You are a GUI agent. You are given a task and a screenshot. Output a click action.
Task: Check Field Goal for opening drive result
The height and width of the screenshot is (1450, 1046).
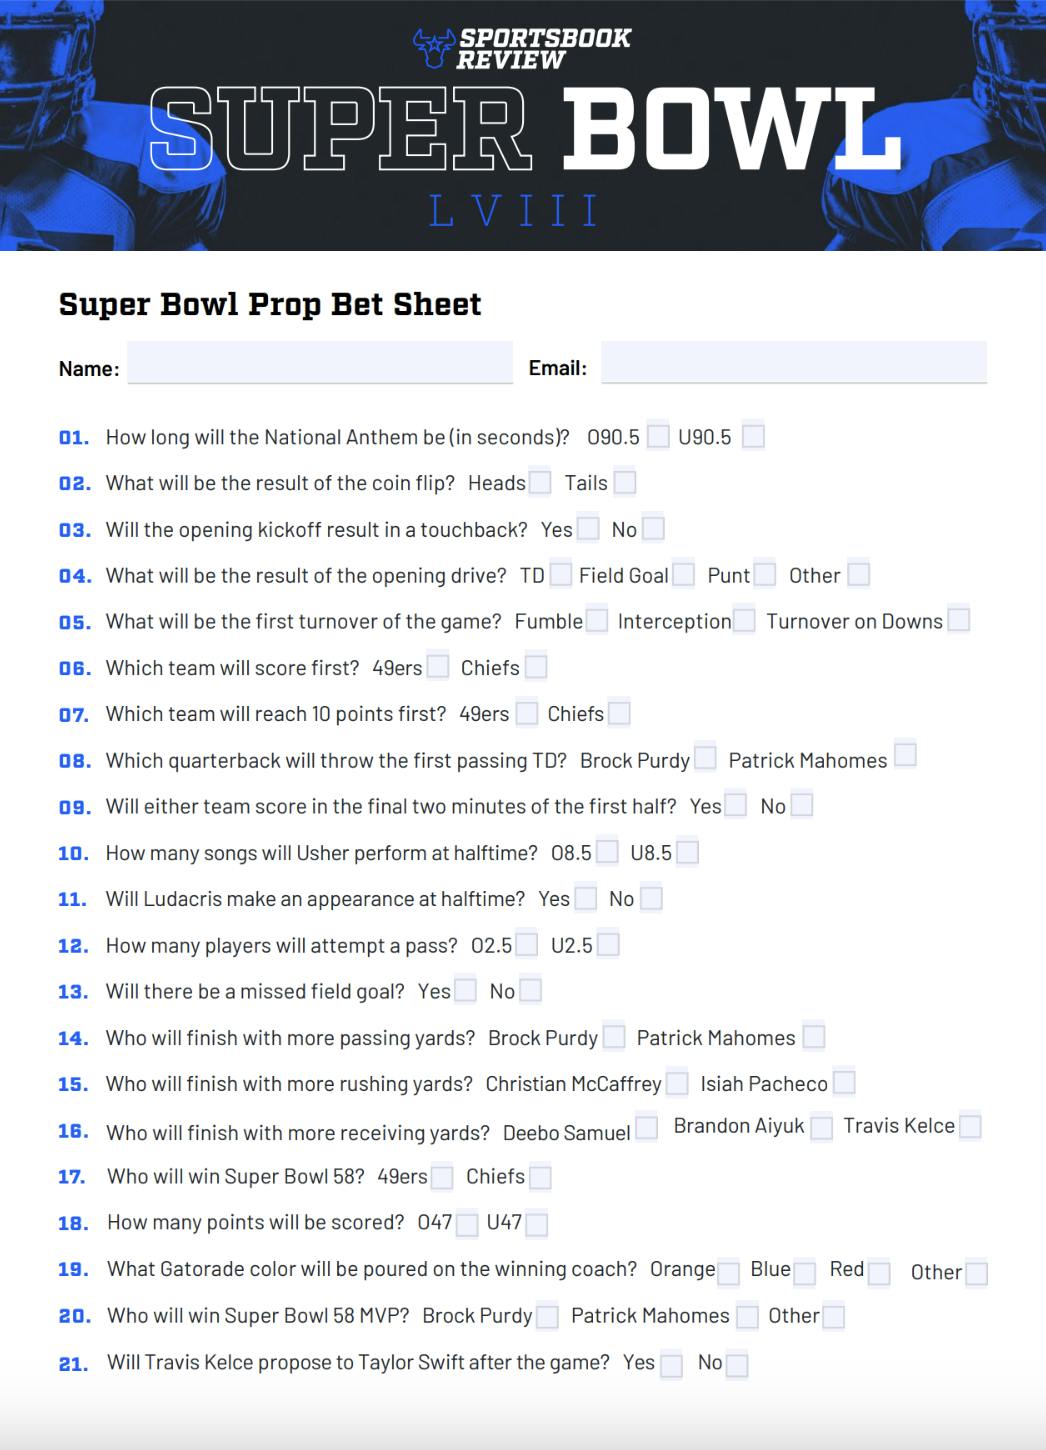pos(683,575)
